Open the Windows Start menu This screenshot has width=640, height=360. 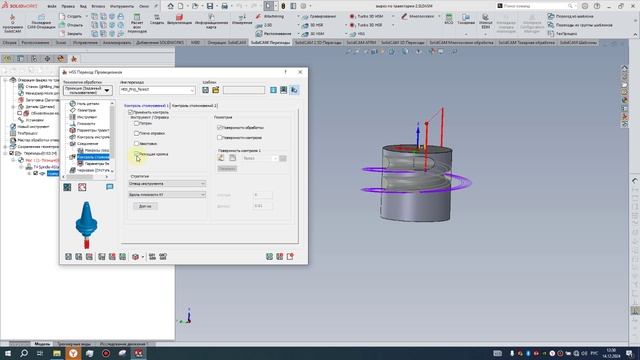point(8,353)
